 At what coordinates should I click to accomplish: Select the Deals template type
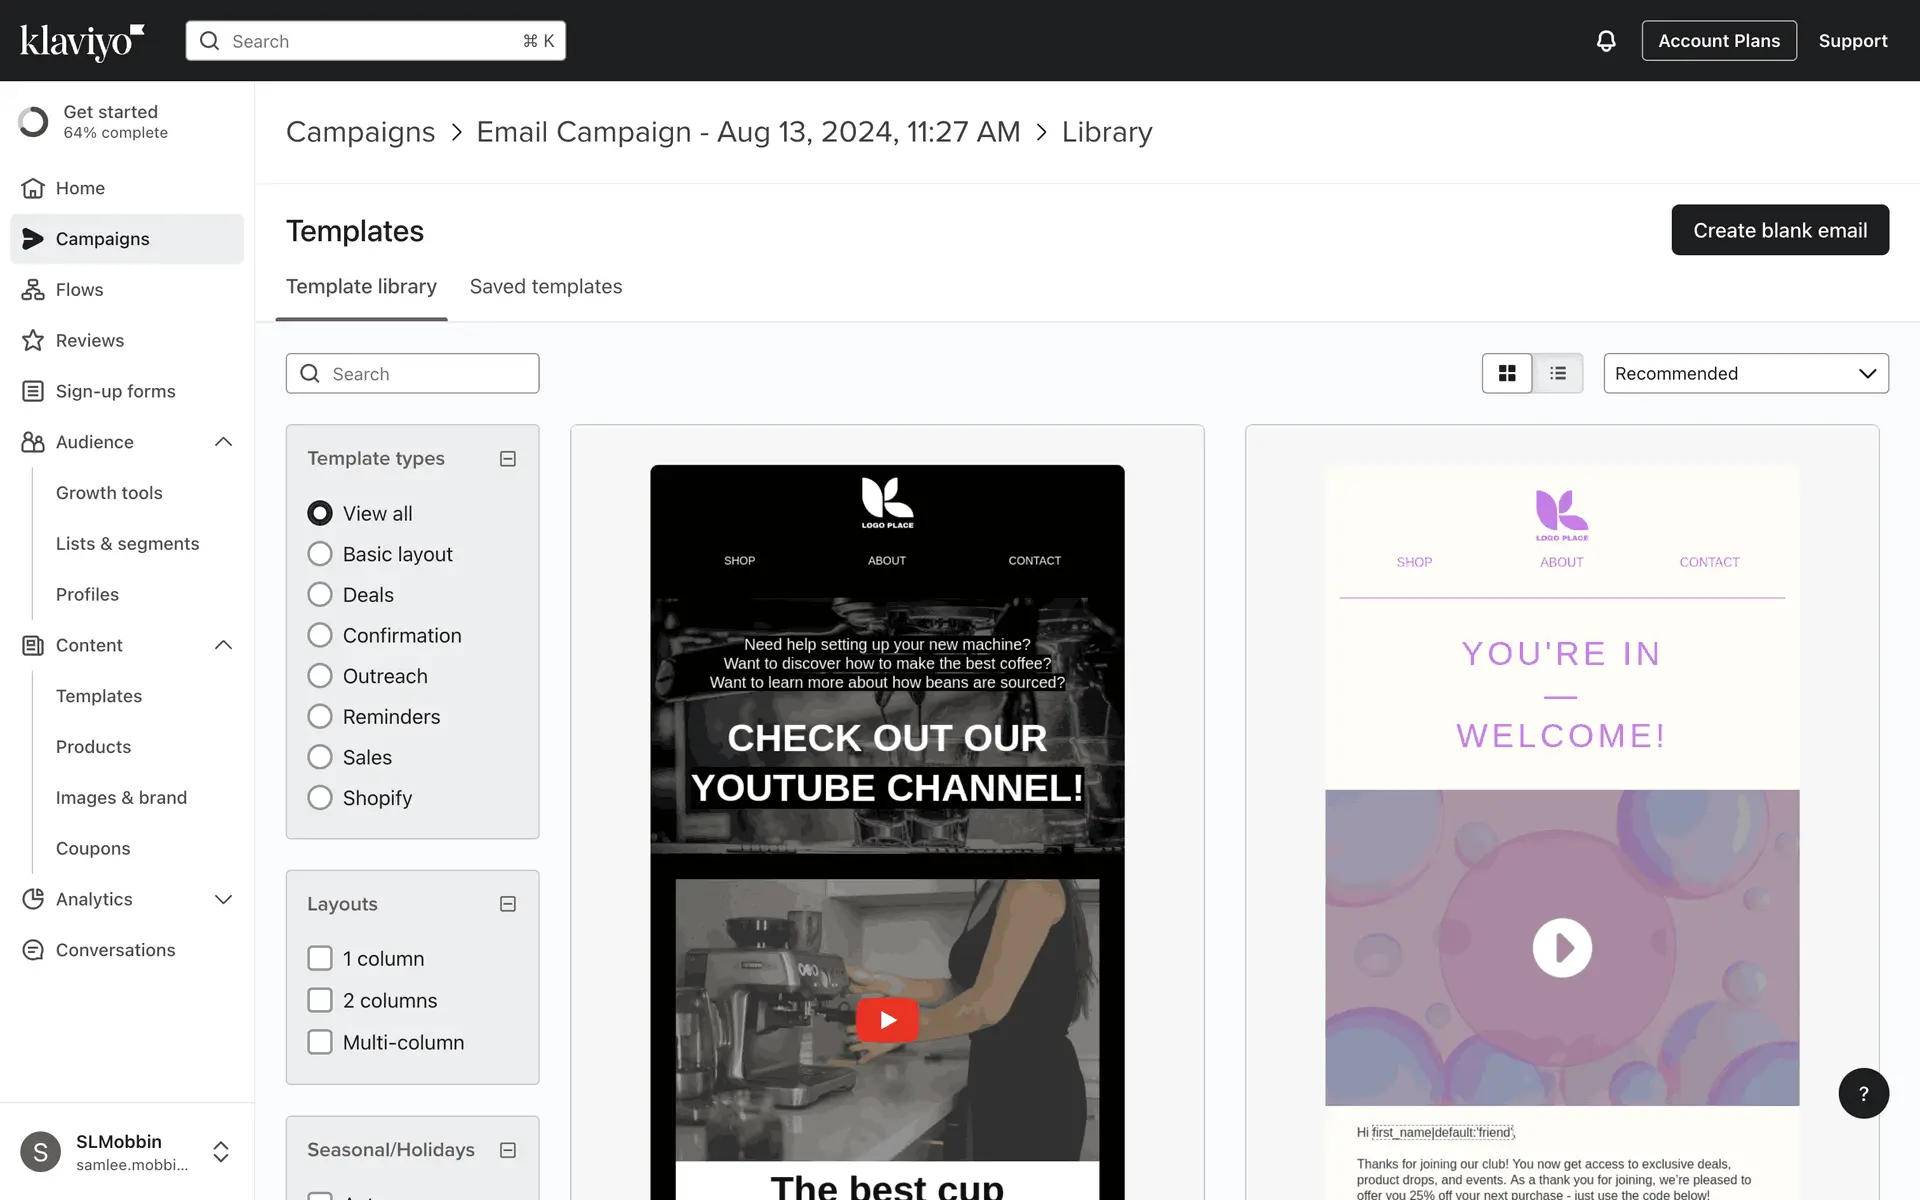coord(320,595)
